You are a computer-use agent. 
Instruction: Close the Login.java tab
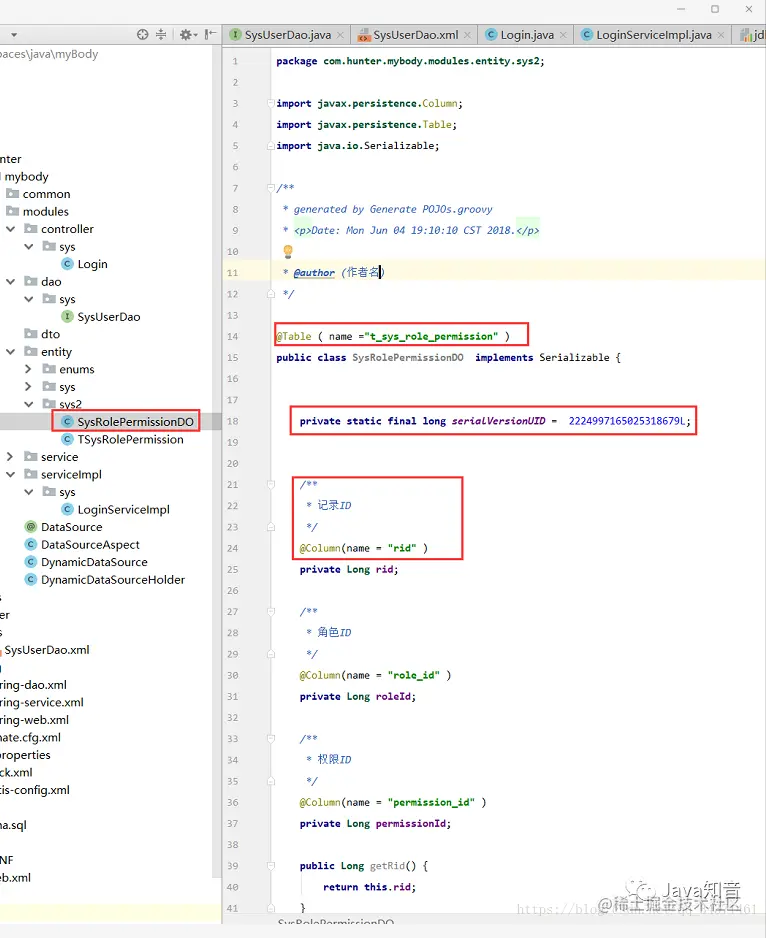click(563, 35)
